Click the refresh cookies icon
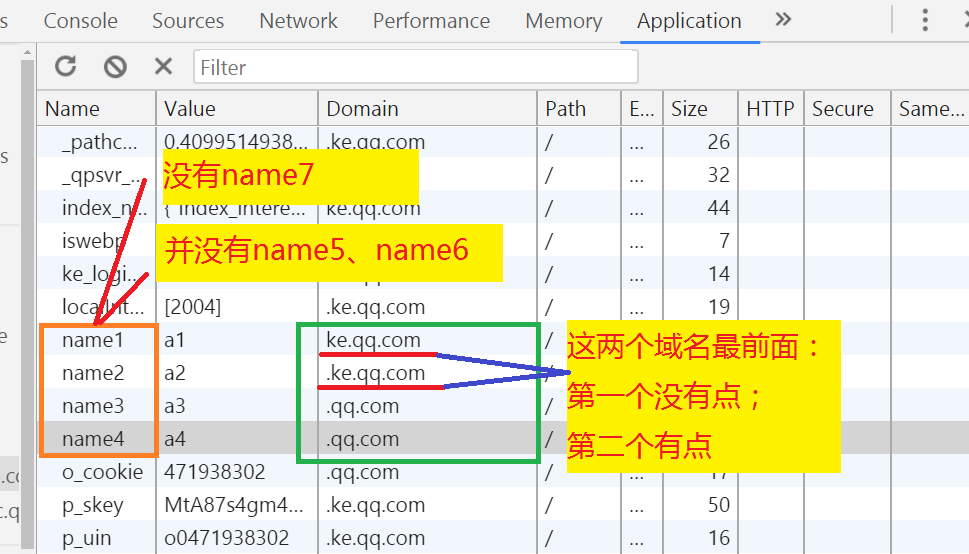The height and width of the screenshot is (554, 969). click(66, 67)
